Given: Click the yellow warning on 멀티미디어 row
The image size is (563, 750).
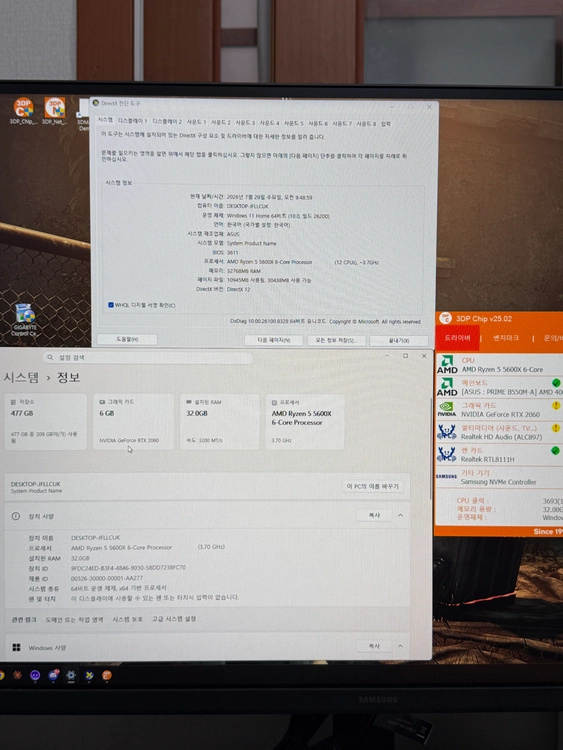Looking at the screenshot, I should 556,428.
